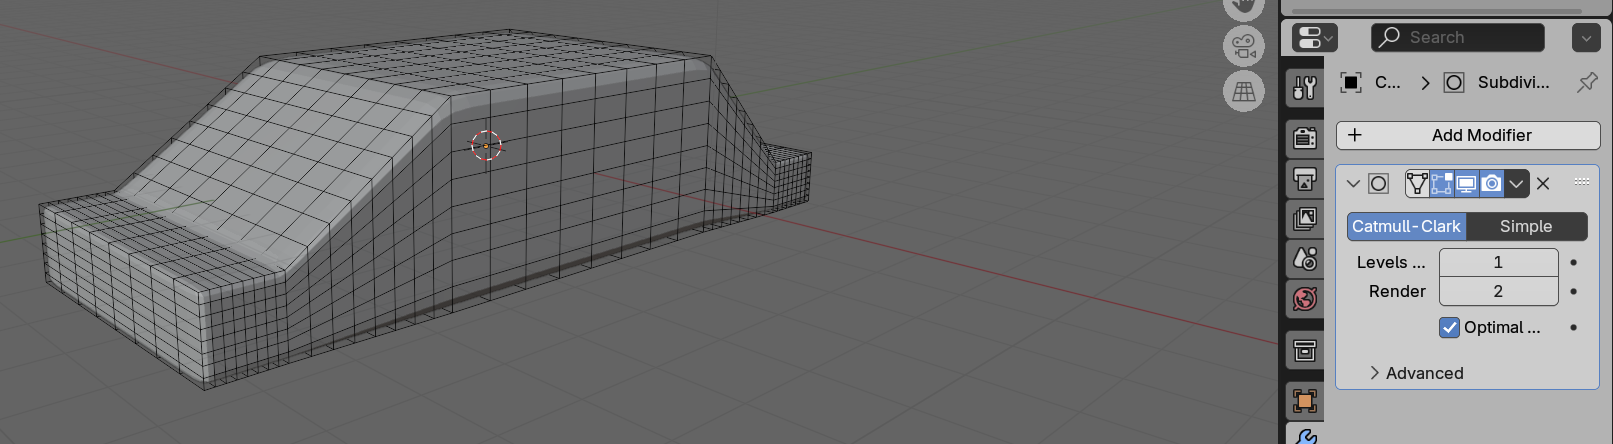1613x444 pixels.
Task: Toggle the pin properties context icon
Action: tap(1587, 82)
